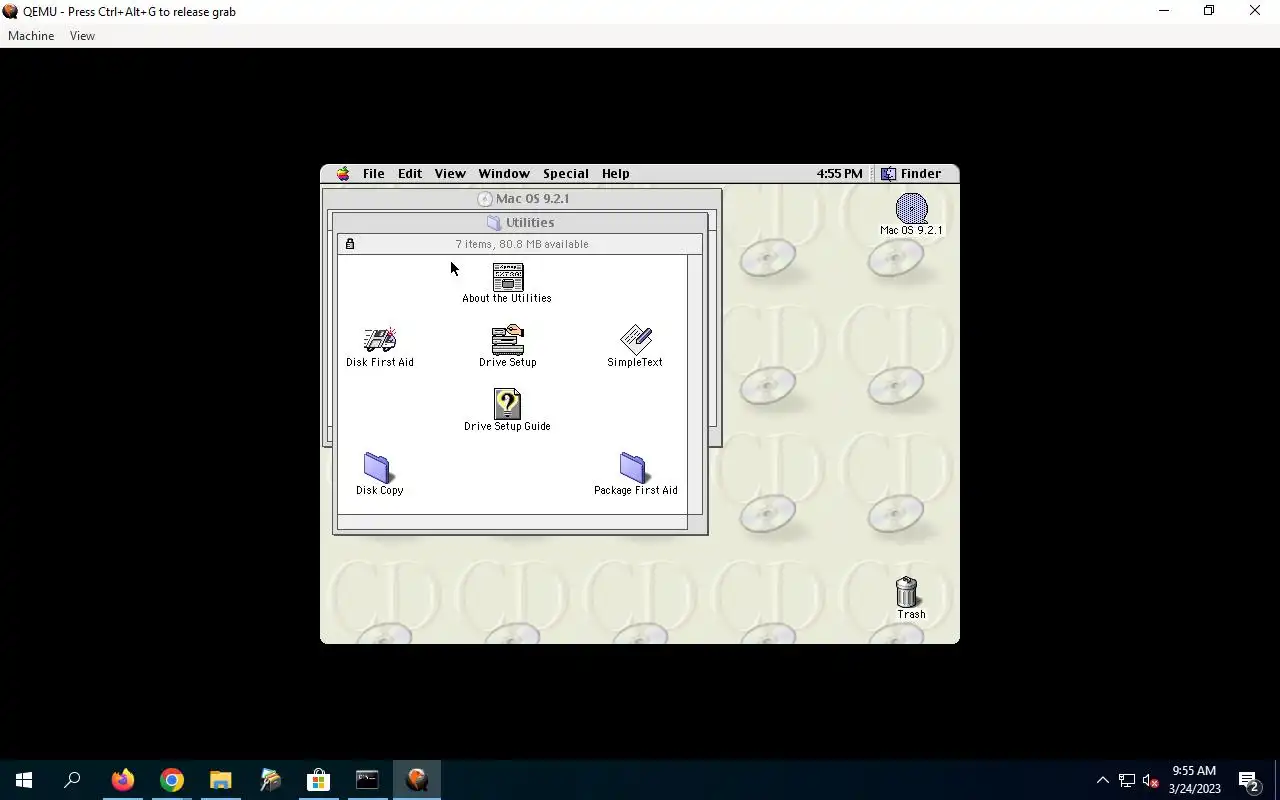
Task: Select the Package First Aid folder icon
Action: [633, 467]
